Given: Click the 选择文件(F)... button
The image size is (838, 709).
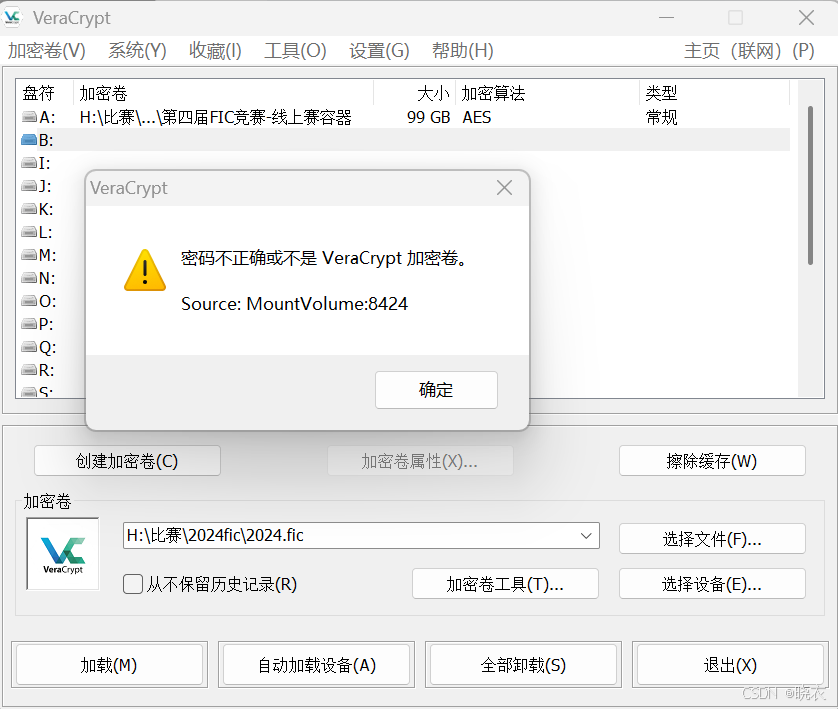Looking at the screenshot, I should pos(712,539).
